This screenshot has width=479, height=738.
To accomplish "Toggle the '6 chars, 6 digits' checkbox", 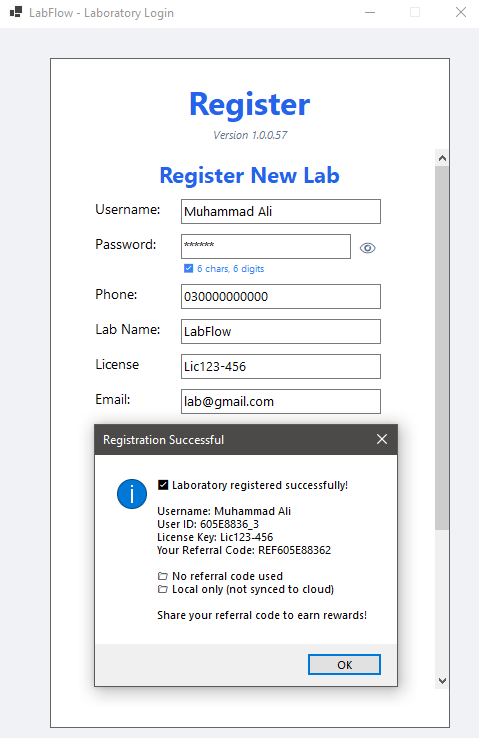I will click(188, 268).
